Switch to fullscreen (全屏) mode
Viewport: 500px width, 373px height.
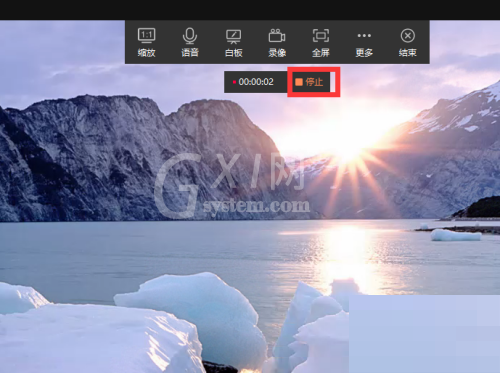click(x=321, y=42)
